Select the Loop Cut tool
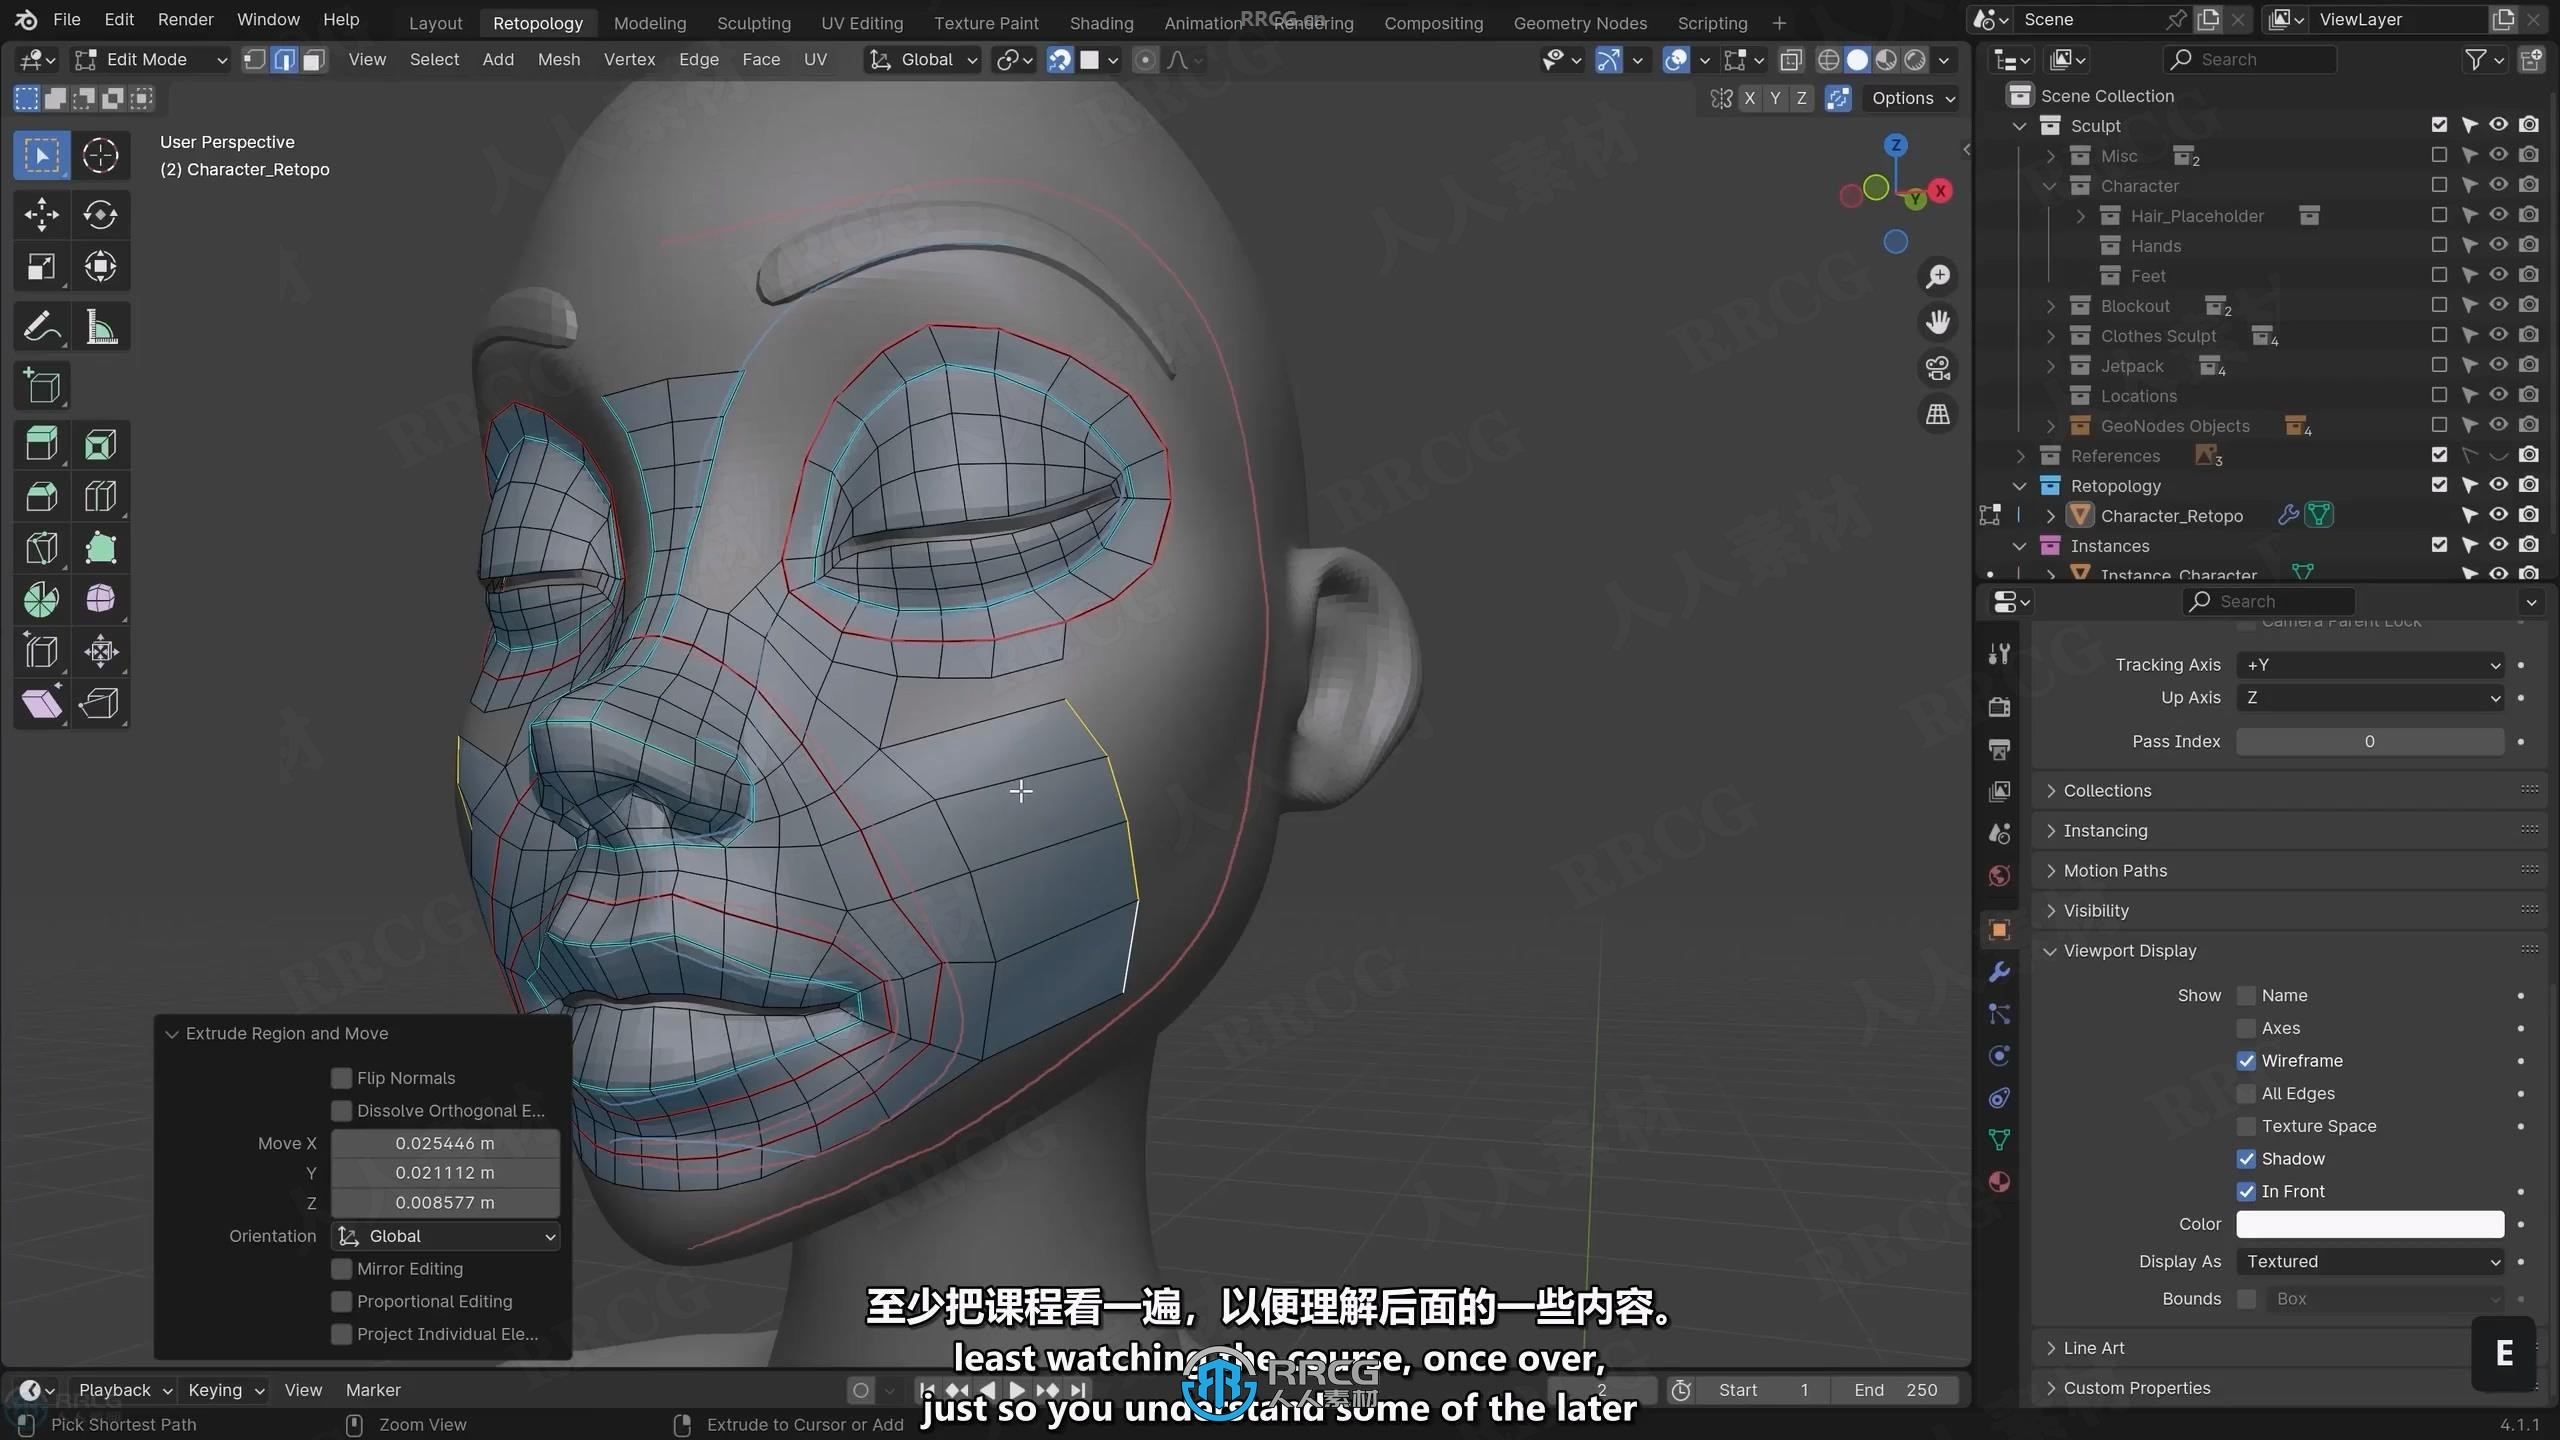Screen dimensions: 2560x1440 [x=100, y=496]
